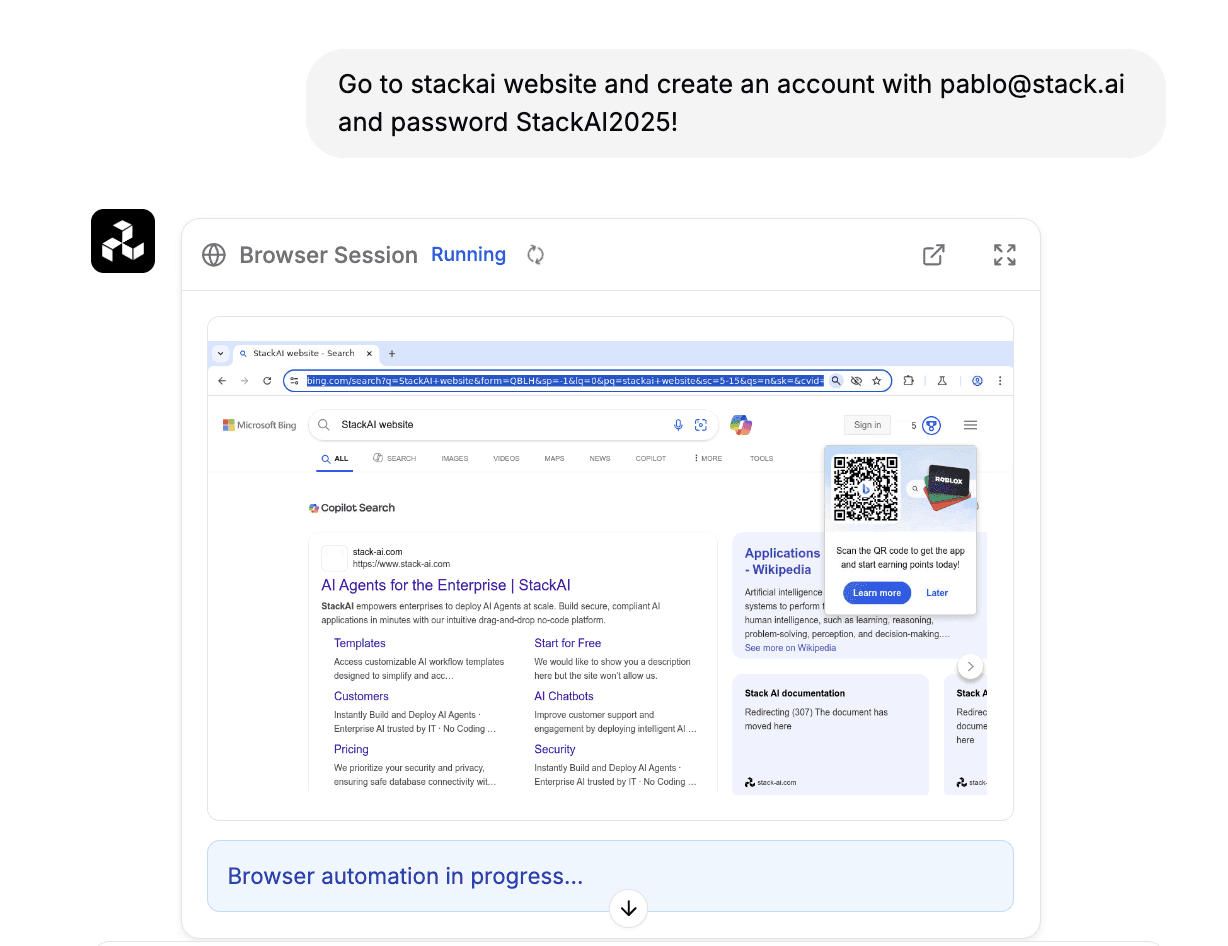Click the Bing voice search microphone

pos(678,425)
